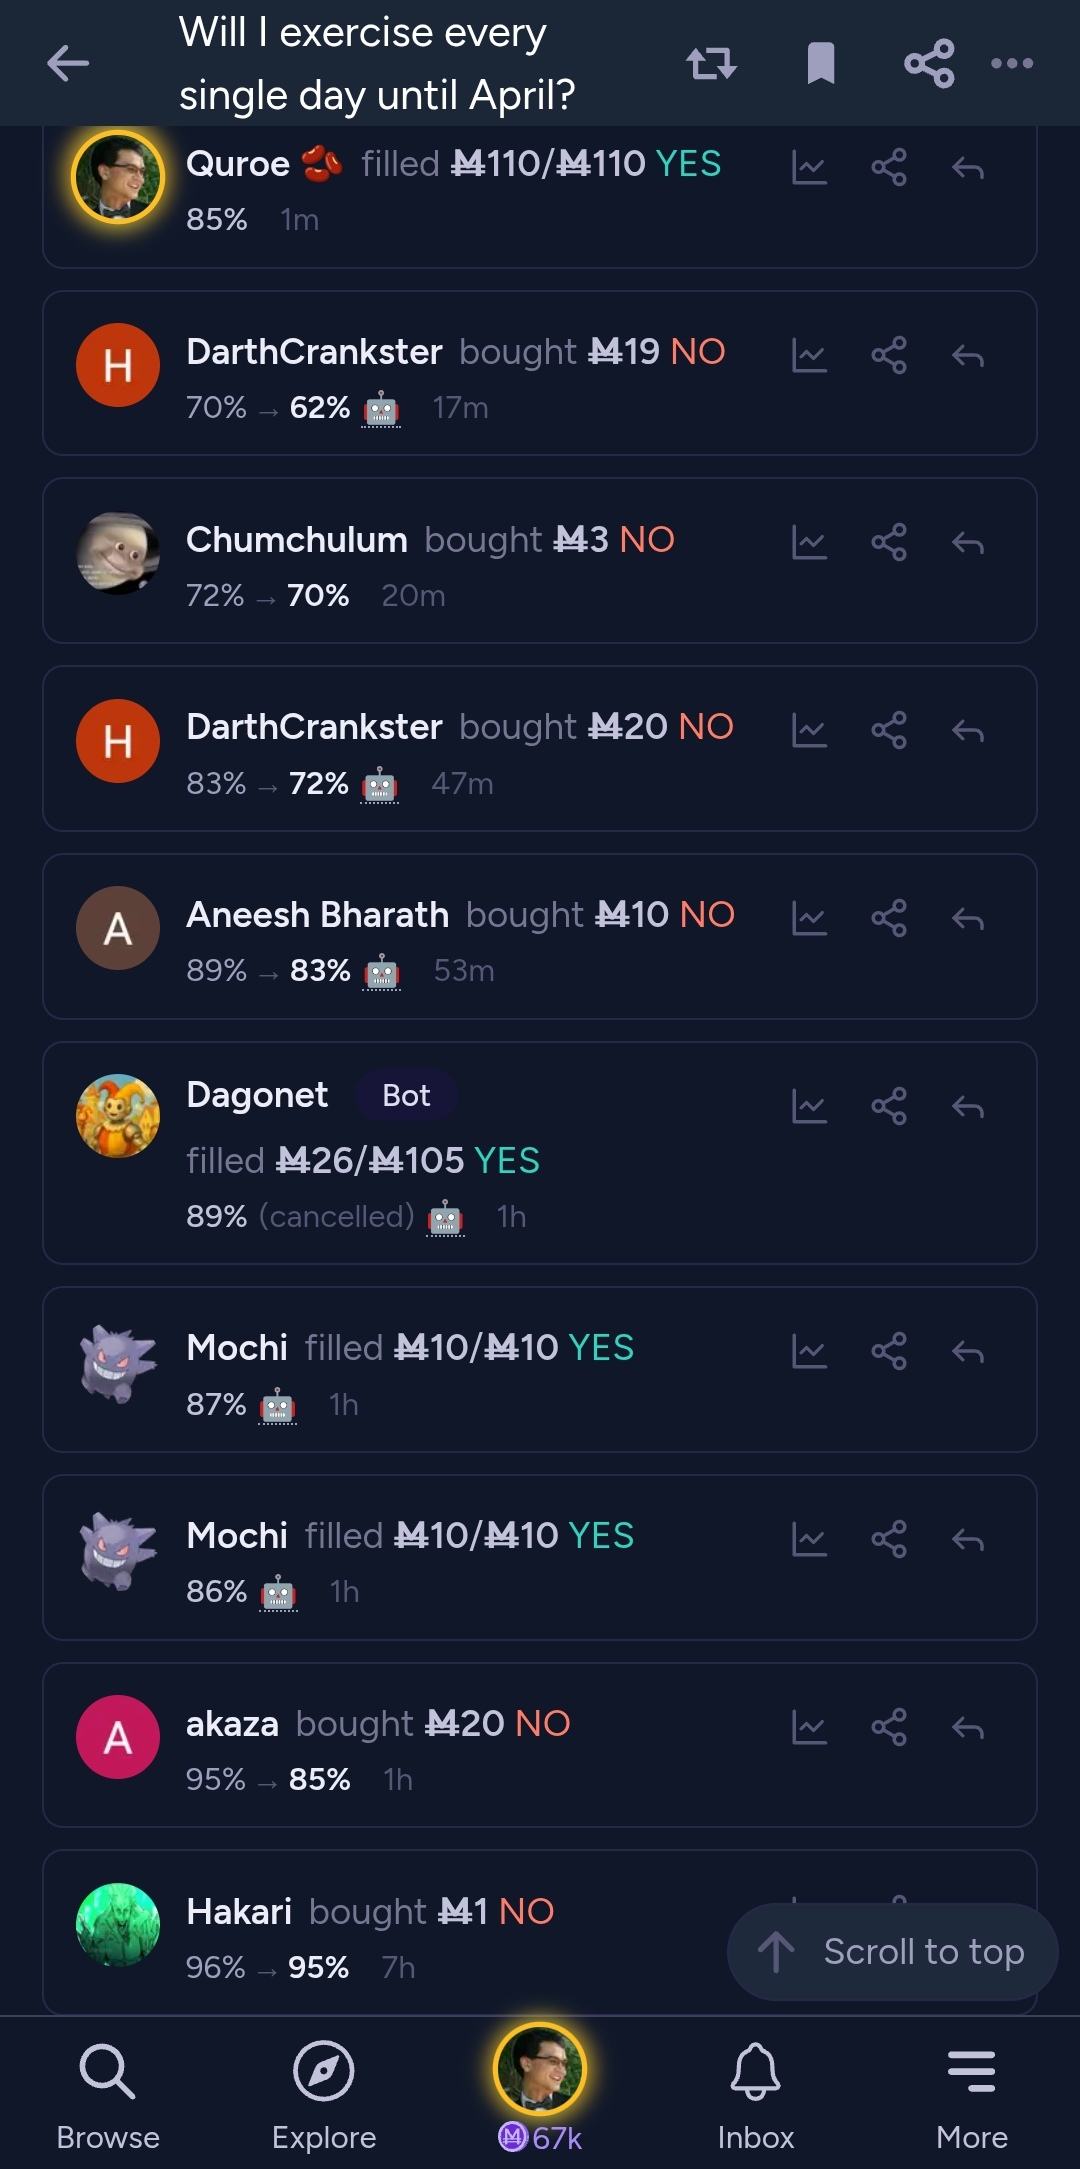The height and width of the screenshot is (2169, 1080).
Task: Open the Inbox notifications tab
Action: coord(755,2090)
